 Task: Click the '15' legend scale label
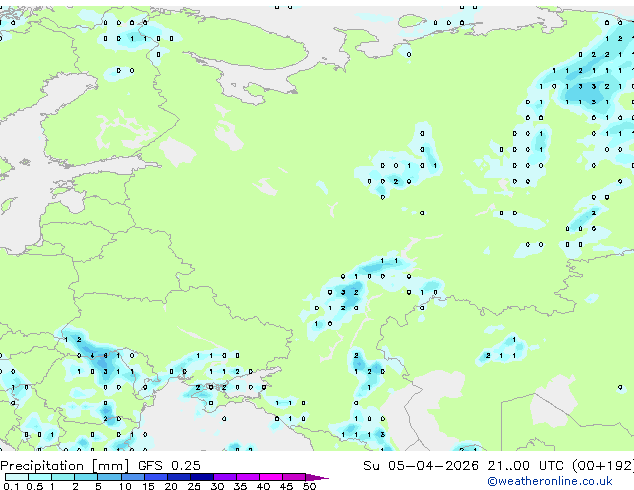pyautogui.click(x=148, y=486)
